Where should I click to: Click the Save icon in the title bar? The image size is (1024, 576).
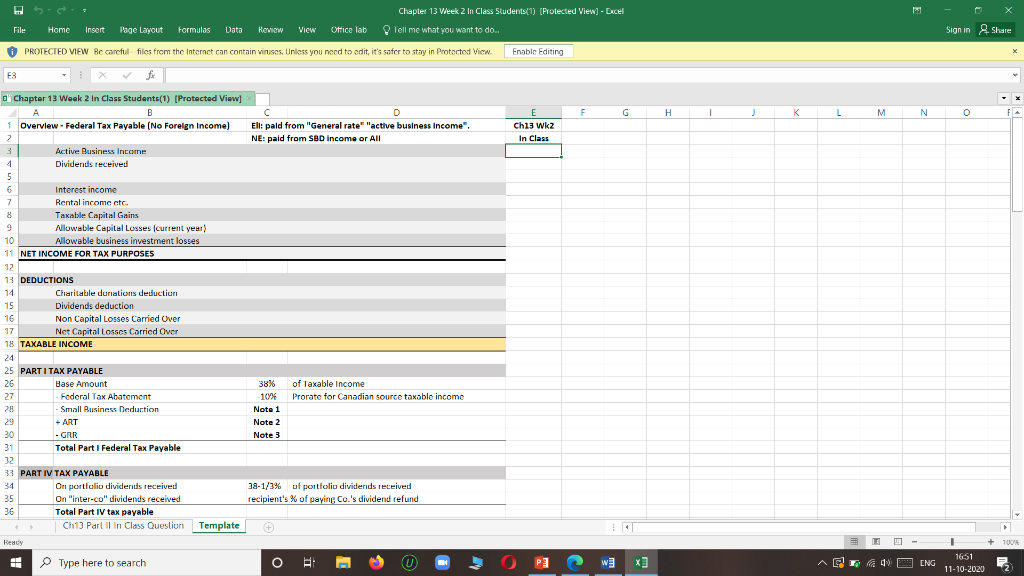tap(18, 10)
